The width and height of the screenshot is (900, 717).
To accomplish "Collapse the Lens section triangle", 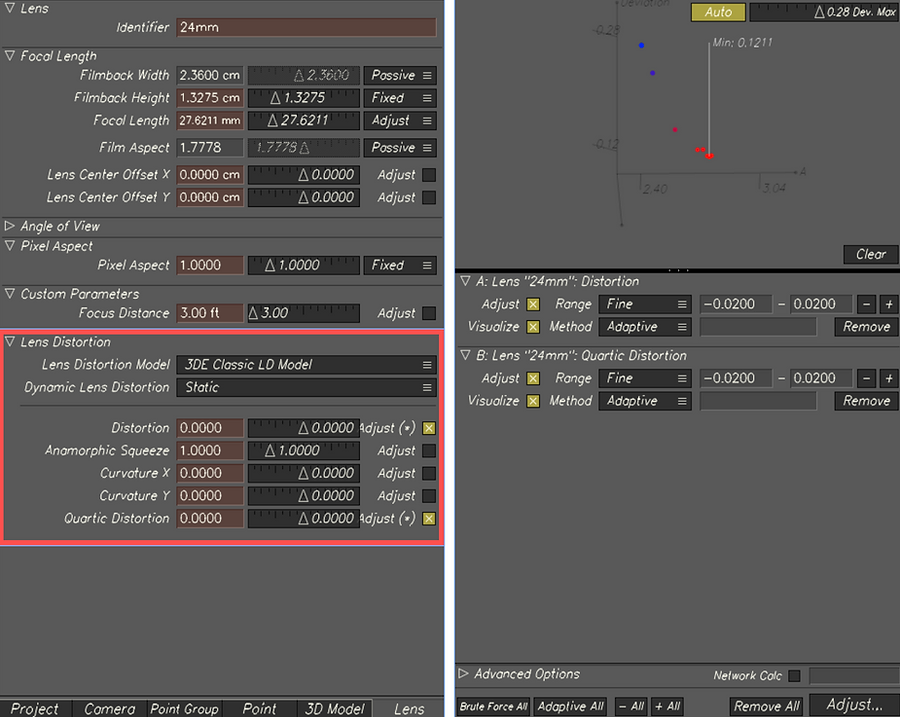I will click(x=10, y=7).
